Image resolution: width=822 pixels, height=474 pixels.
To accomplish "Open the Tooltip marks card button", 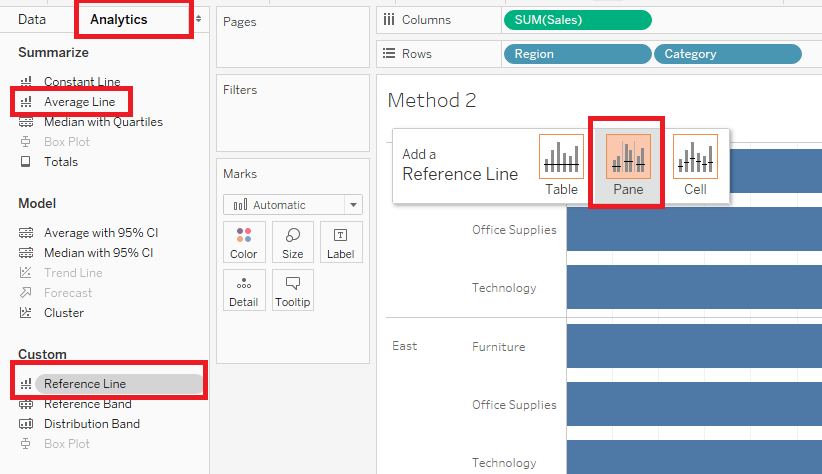I will click(293, 290).
